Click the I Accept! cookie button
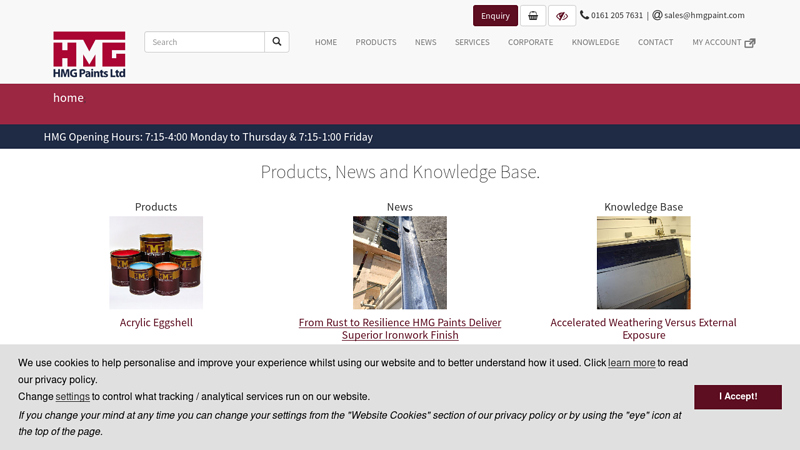Screen dimensions: 800x450 (x=738, y=397)
